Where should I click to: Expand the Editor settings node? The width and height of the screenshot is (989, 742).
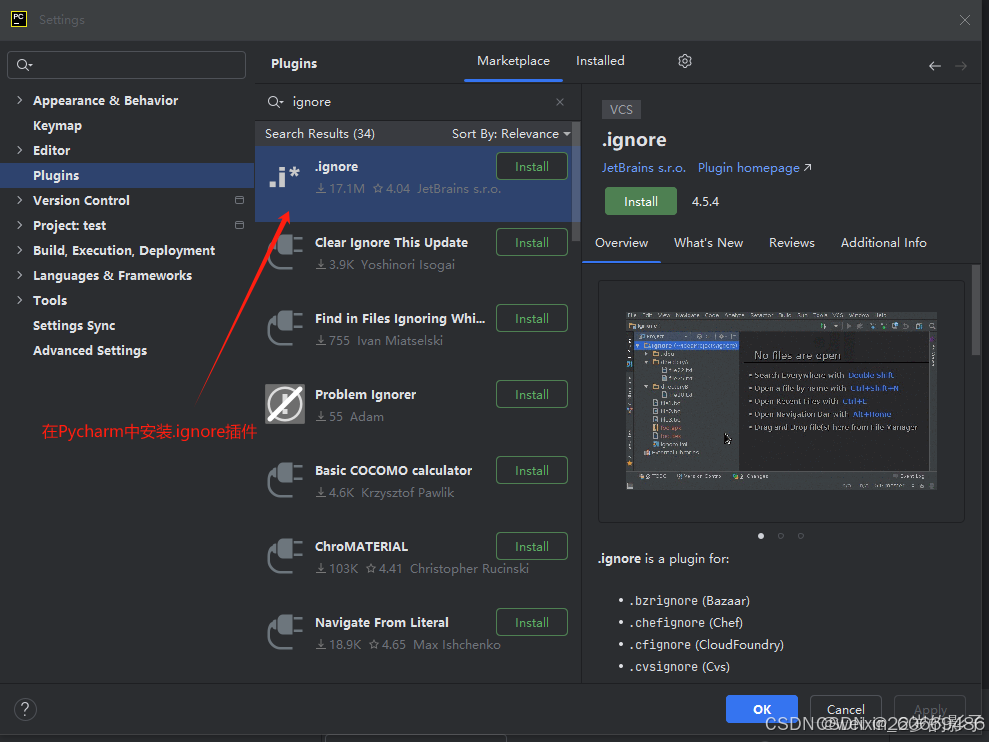[20, 150]
